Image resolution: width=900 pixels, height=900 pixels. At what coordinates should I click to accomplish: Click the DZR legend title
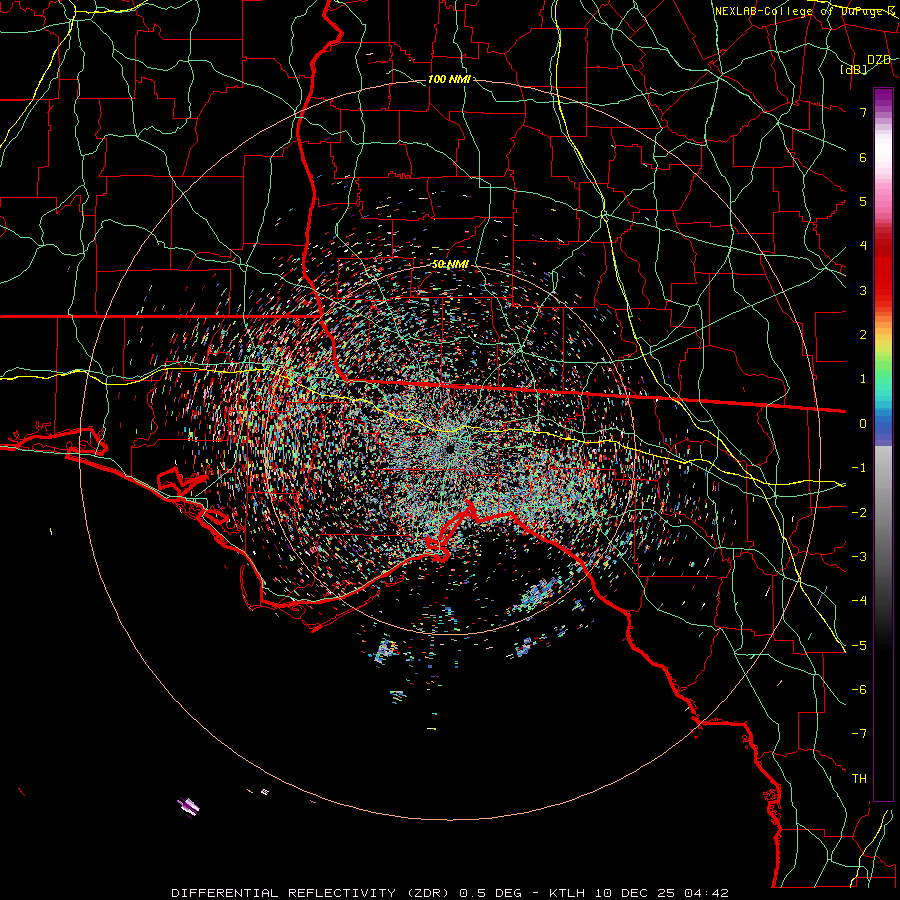(879, 60)
